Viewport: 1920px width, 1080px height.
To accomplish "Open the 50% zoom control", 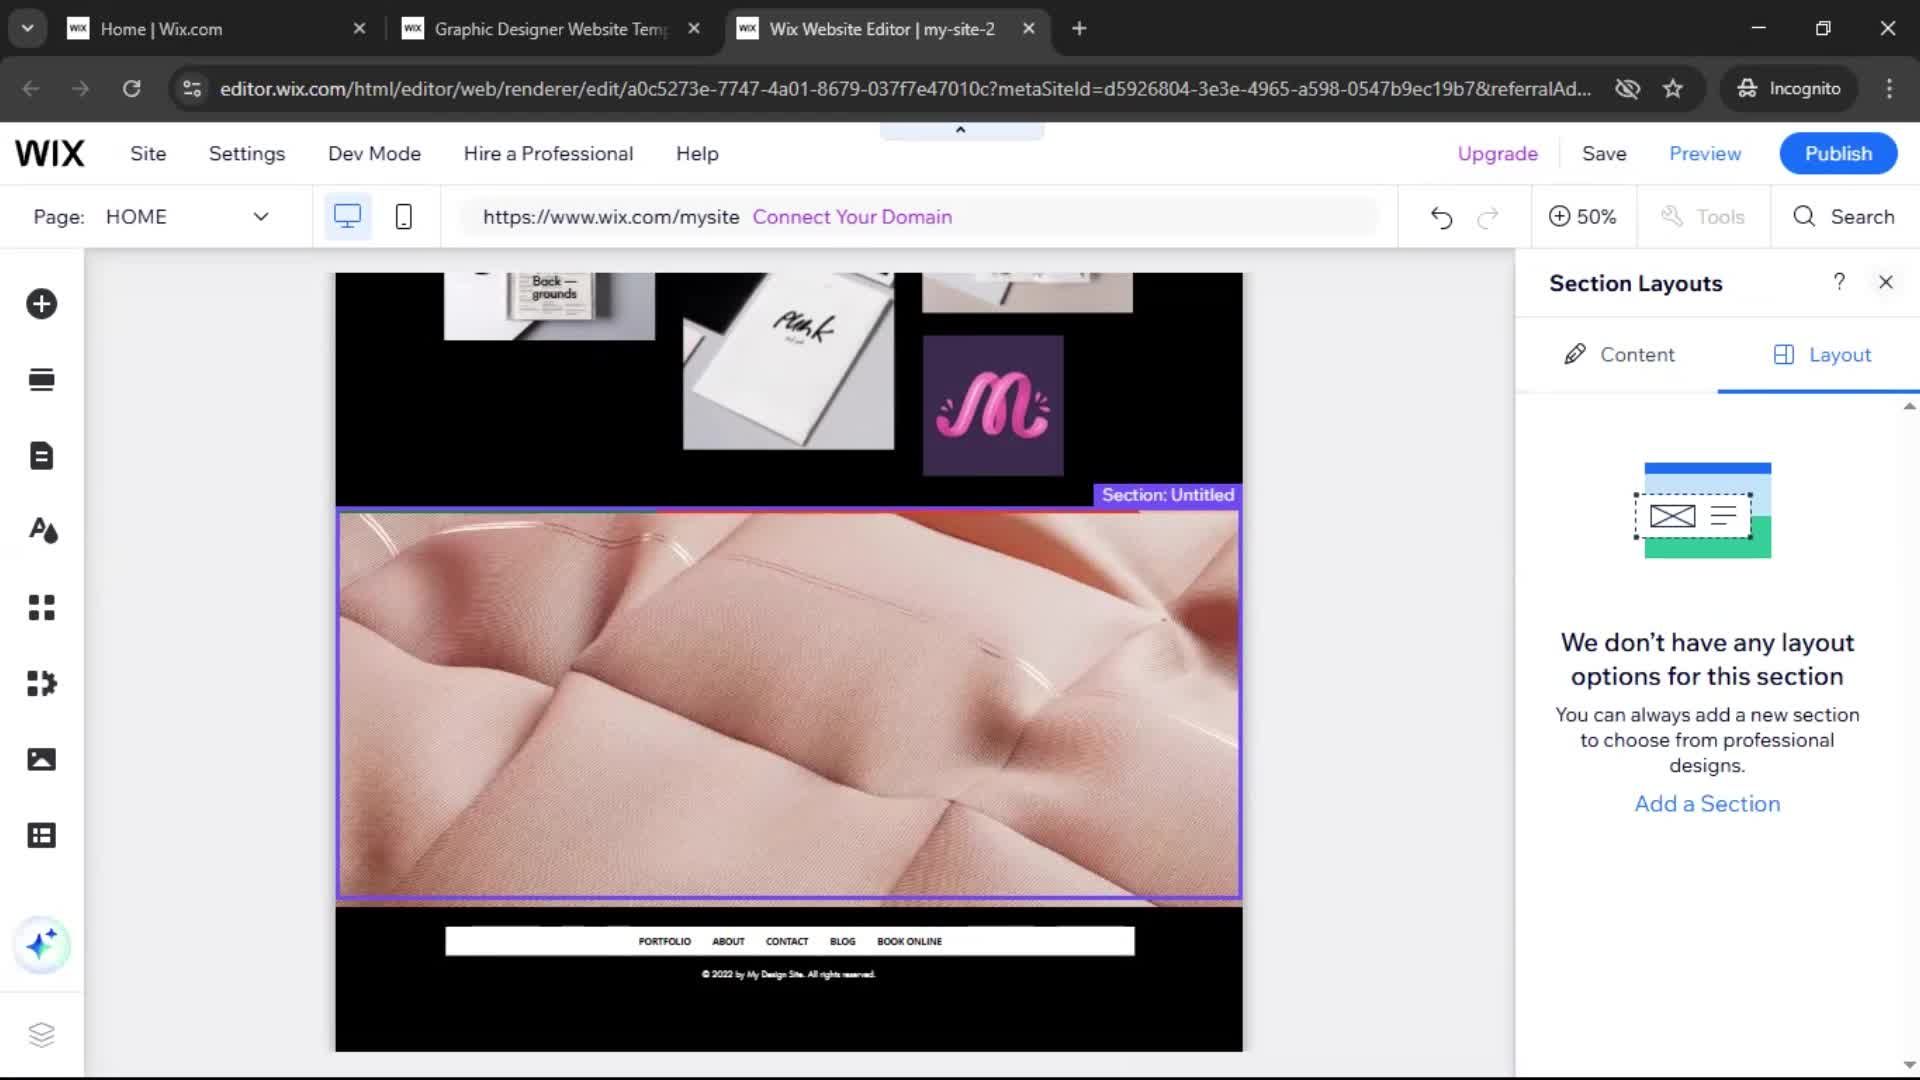I will click(x=1582, y=217).
